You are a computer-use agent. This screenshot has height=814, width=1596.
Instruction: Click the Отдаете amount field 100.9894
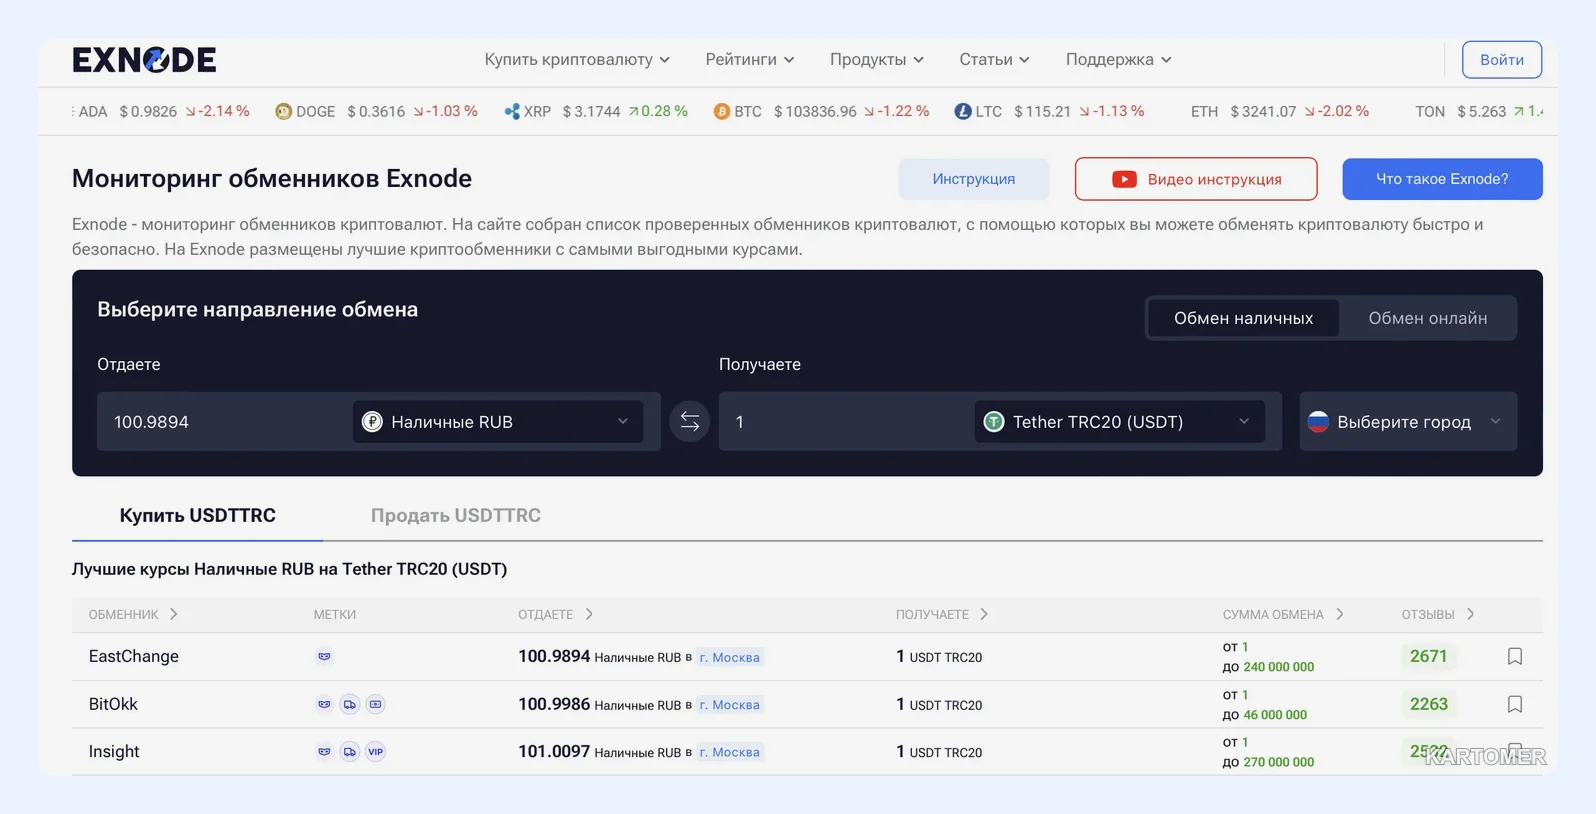coord(224,422)
